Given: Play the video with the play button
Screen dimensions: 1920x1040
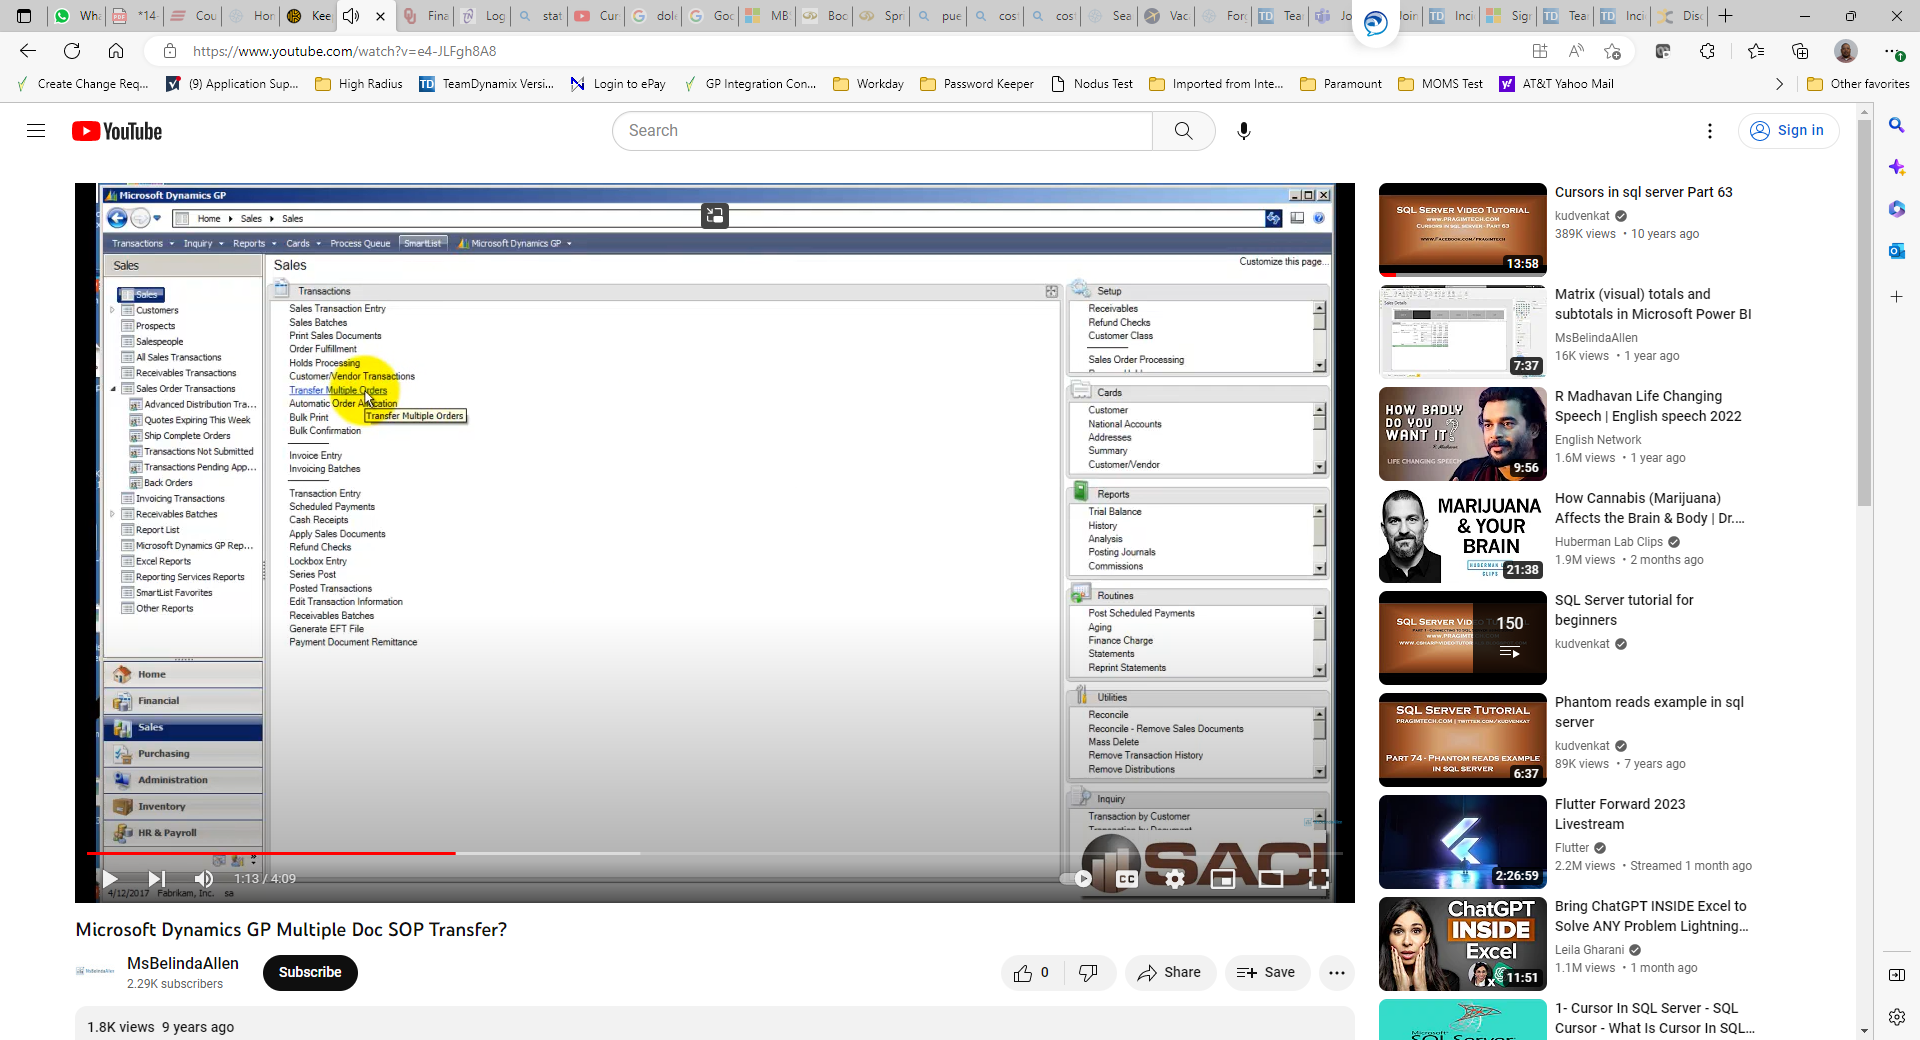Looking at the screenshot, I should (110, 879).
